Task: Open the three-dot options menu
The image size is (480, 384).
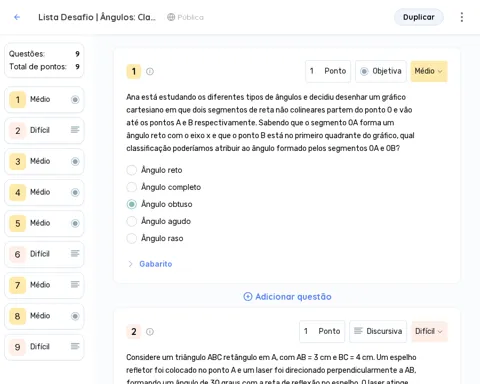Action: [x=462, y=17]
